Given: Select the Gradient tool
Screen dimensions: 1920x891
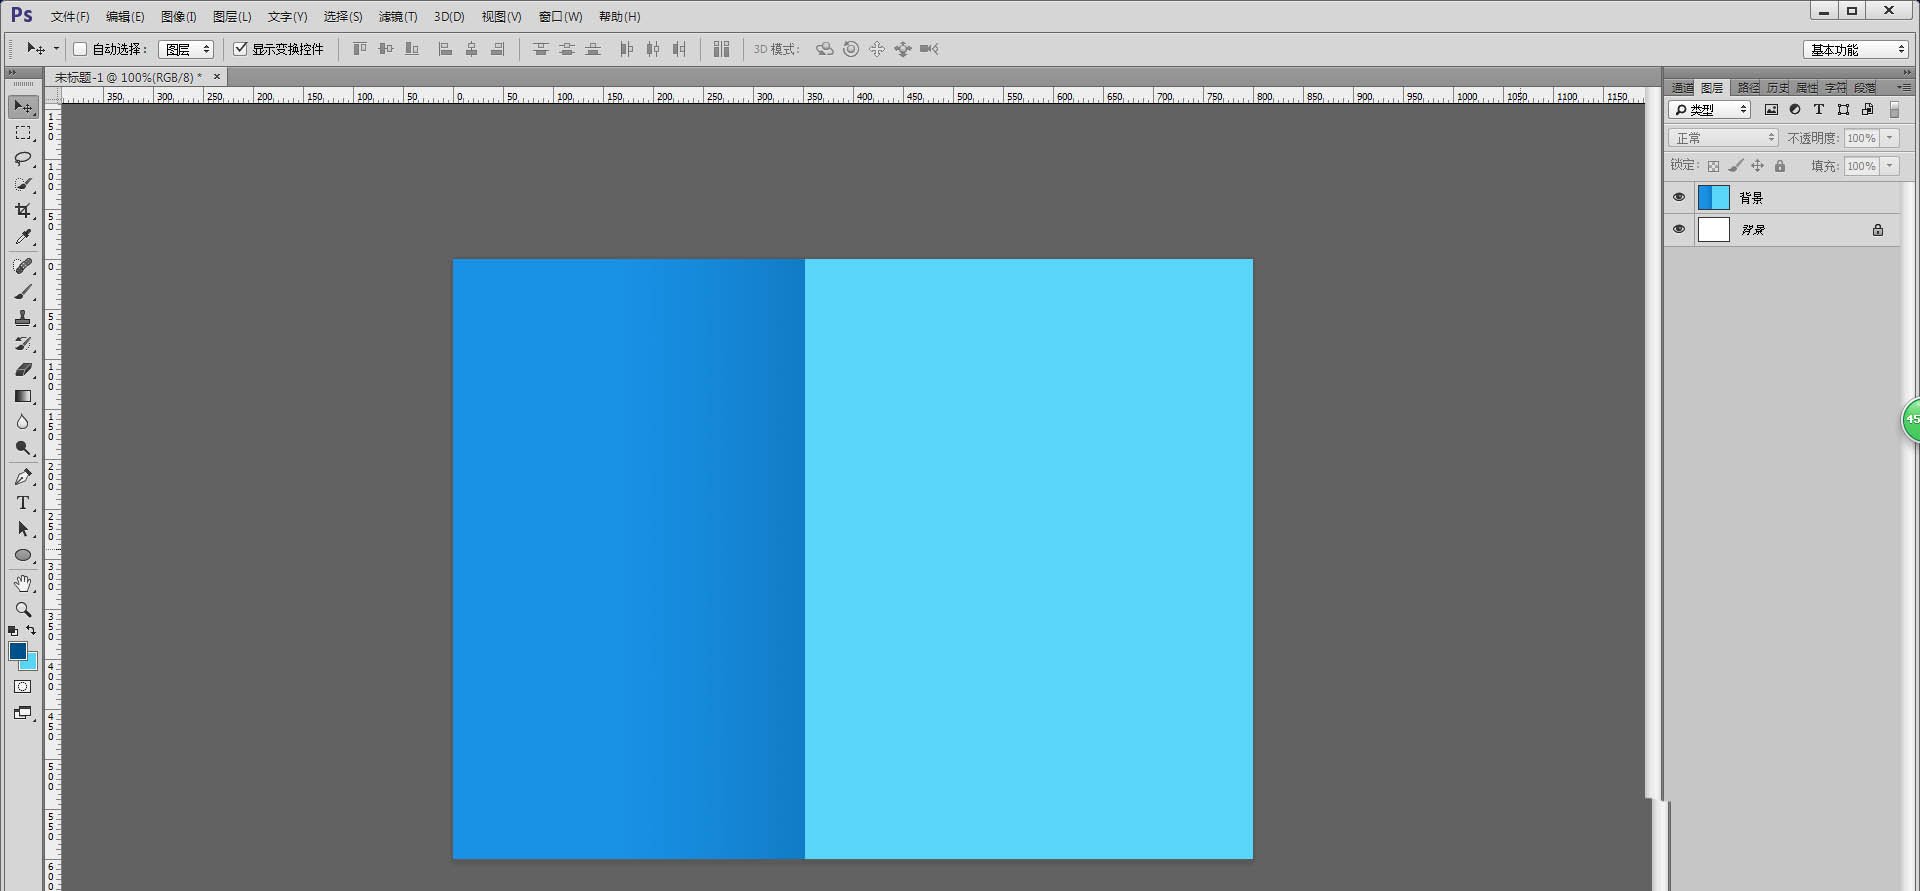Looking at the screenshot, I should tap(23, 396).
